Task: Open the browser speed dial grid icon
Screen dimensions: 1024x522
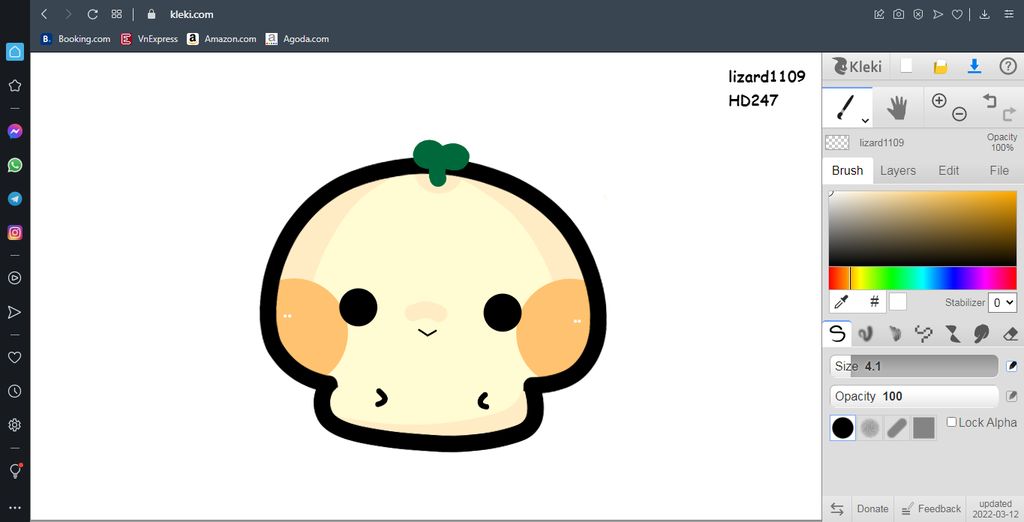Action: pyautogui.click(x=117, y=14)
